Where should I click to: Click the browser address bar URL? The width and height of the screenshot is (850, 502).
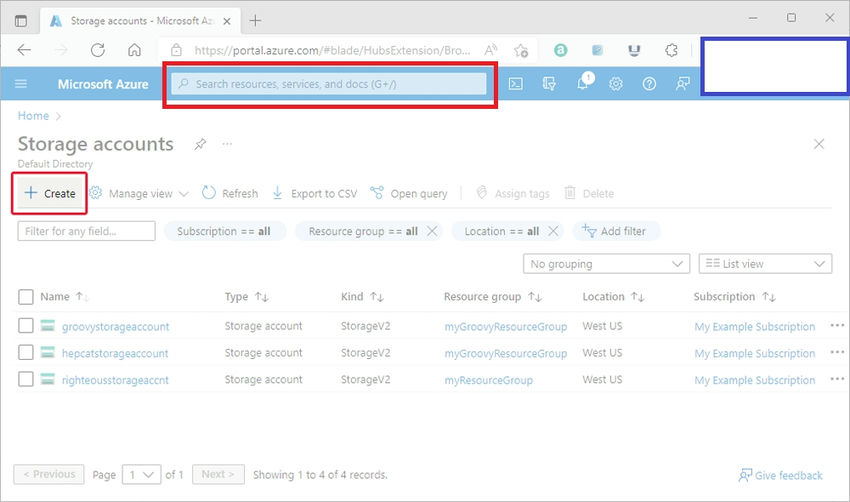(332, 50)
